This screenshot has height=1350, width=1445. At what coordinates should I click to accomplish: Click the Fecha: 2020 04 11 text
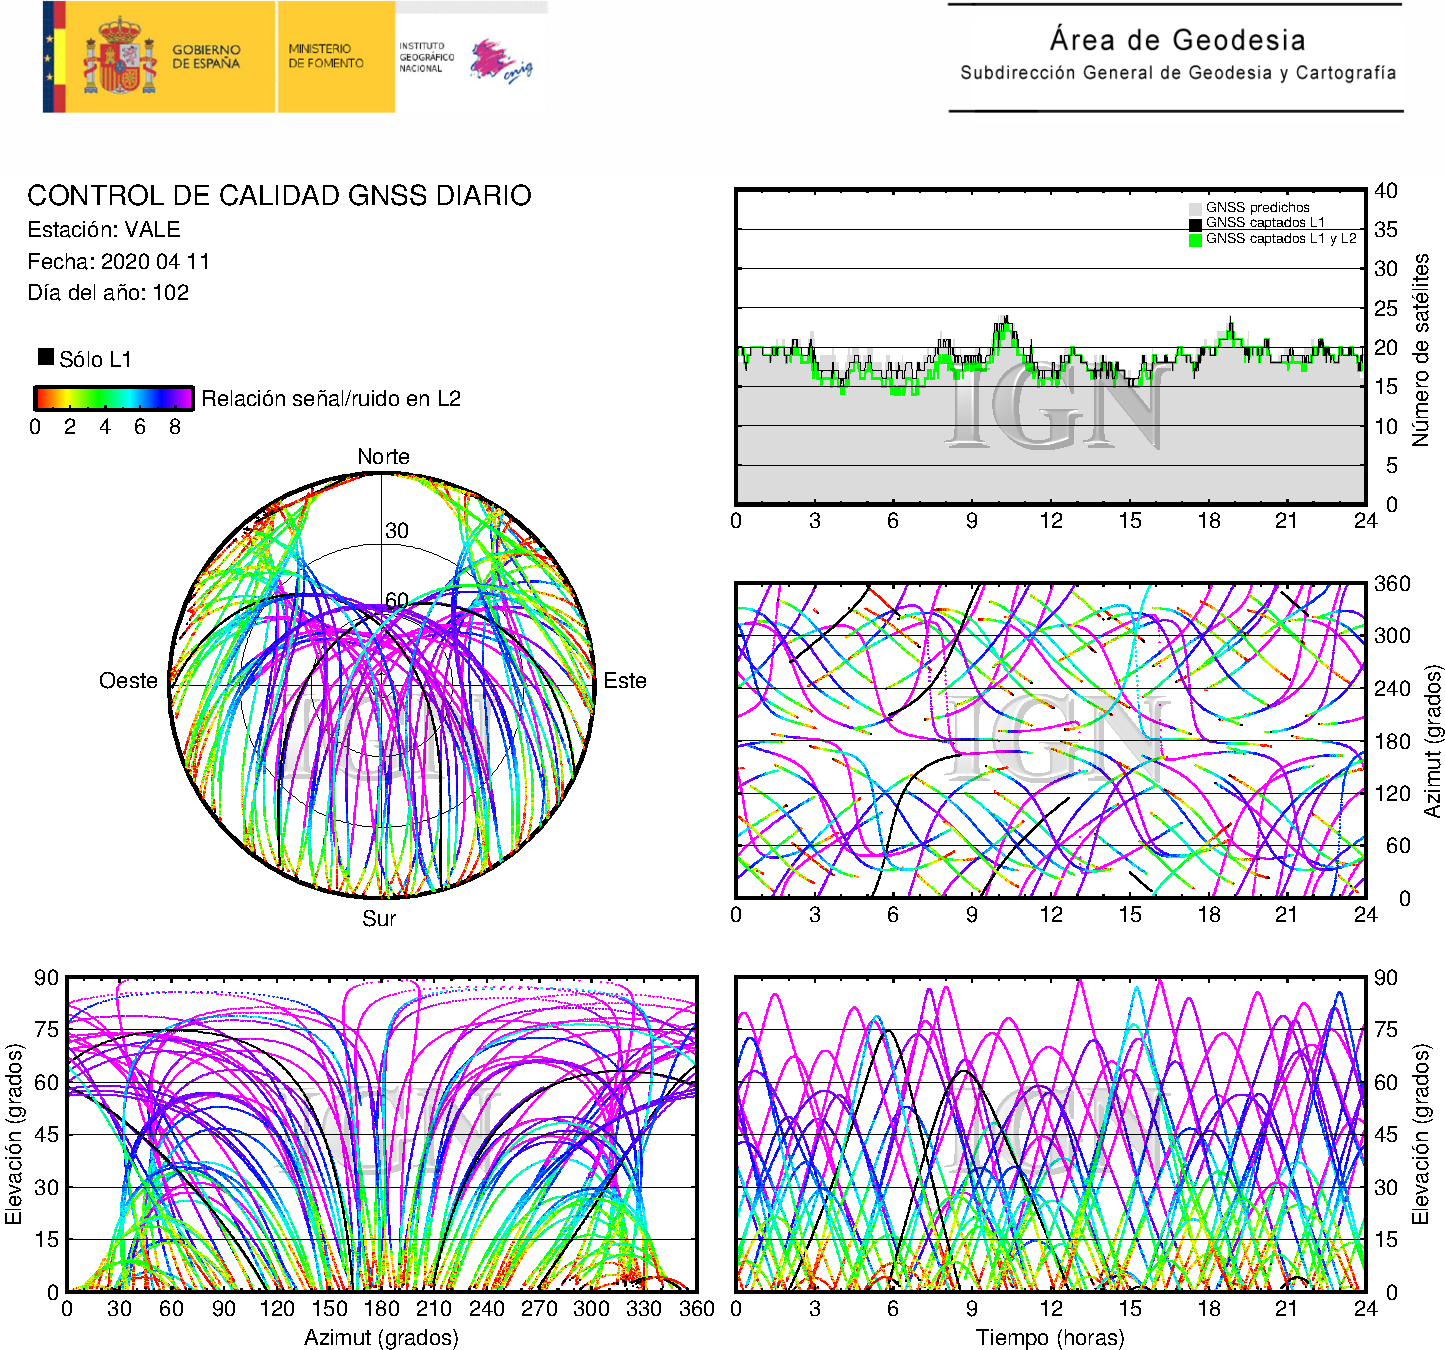pyautogui.click(x=118, y=262)
